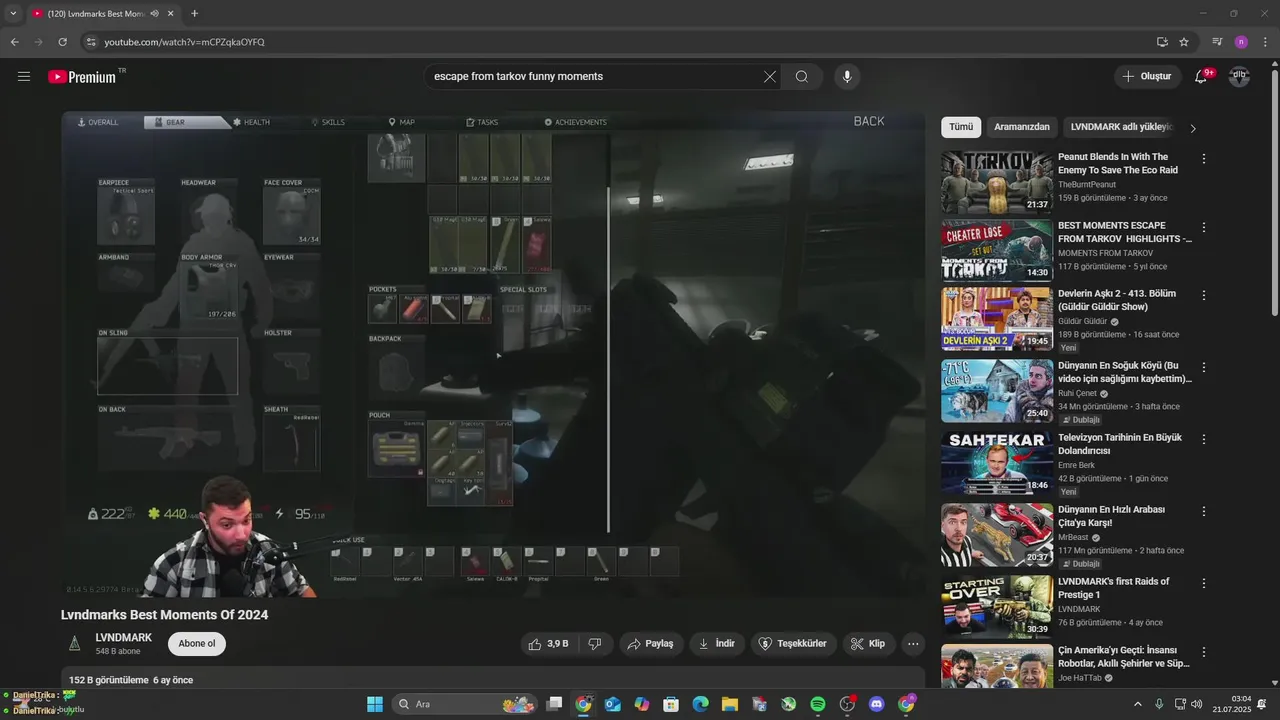Screen dimensions: 1280x720
Task: Open options for Televizyon Tarihinin video
Action: 1204,440
